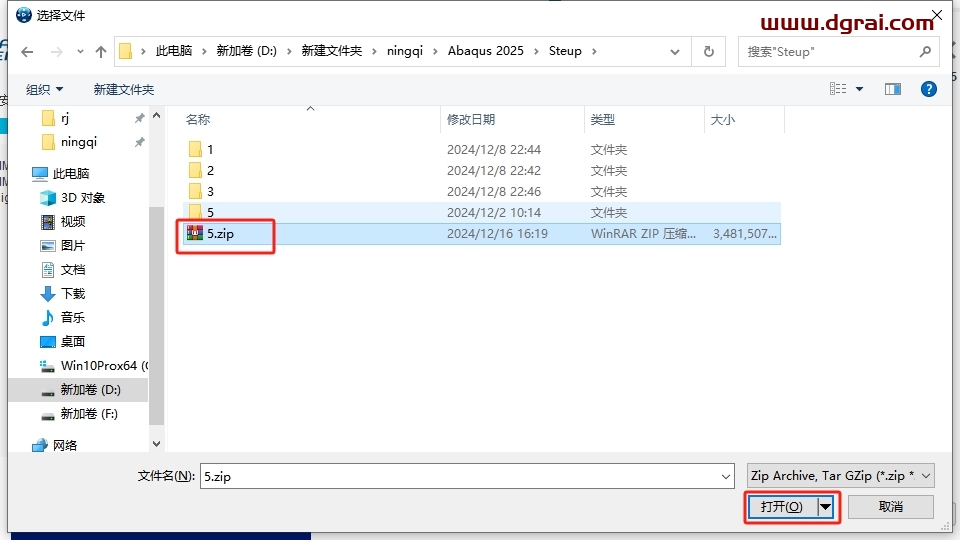Sort by 类型 column header
Image resolution: width=960 pixels, height=540 pixels.
[x=602, y=119]
